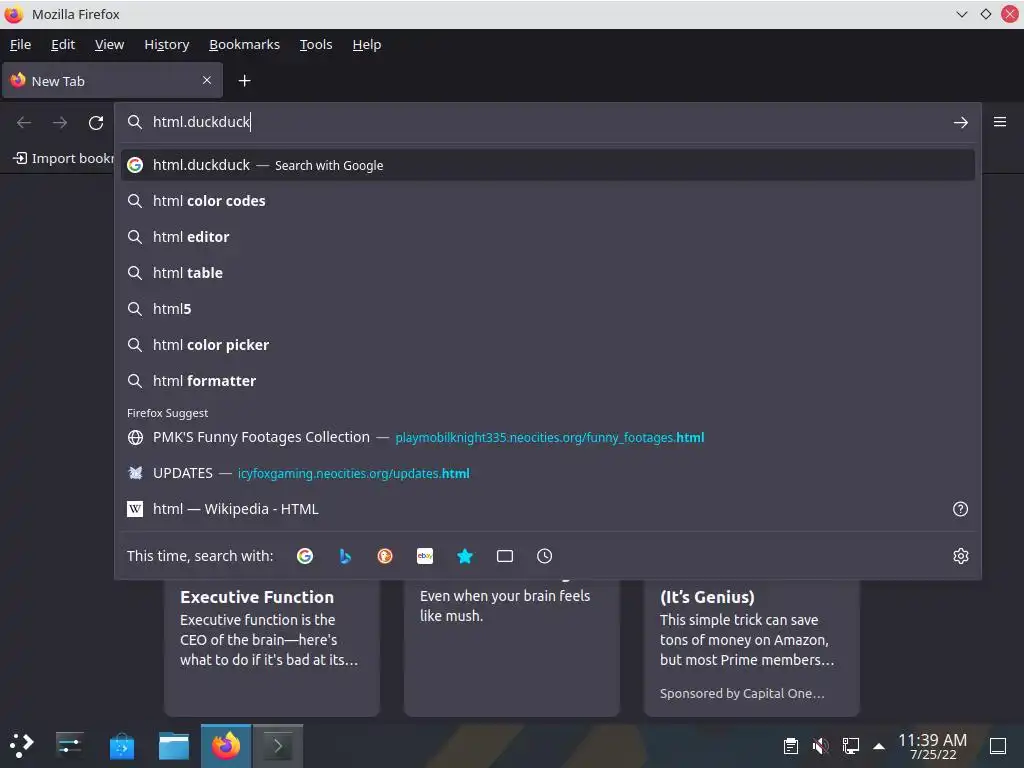This screenshot has height=768, width=1024.
Task: Click the help icon beside Wikipedia result
Action: tap(961, 509)
